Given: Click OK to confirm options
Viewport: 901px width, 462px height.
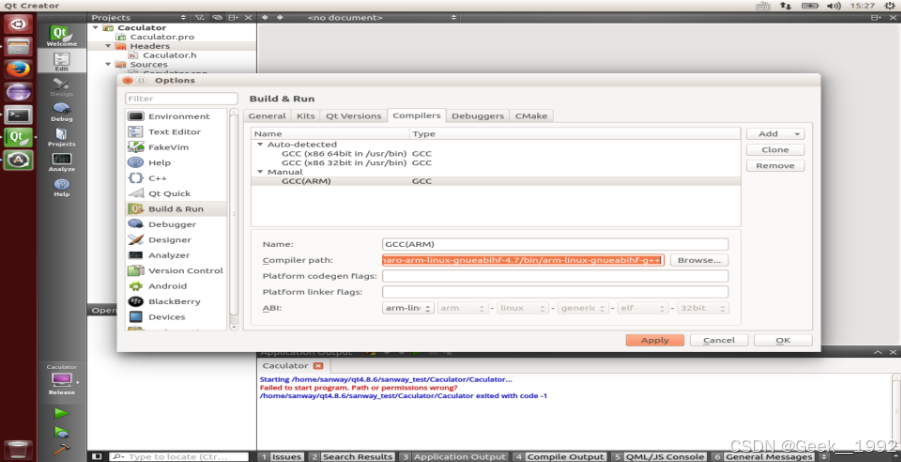Looking at the screenshot, I should (783, 340).
